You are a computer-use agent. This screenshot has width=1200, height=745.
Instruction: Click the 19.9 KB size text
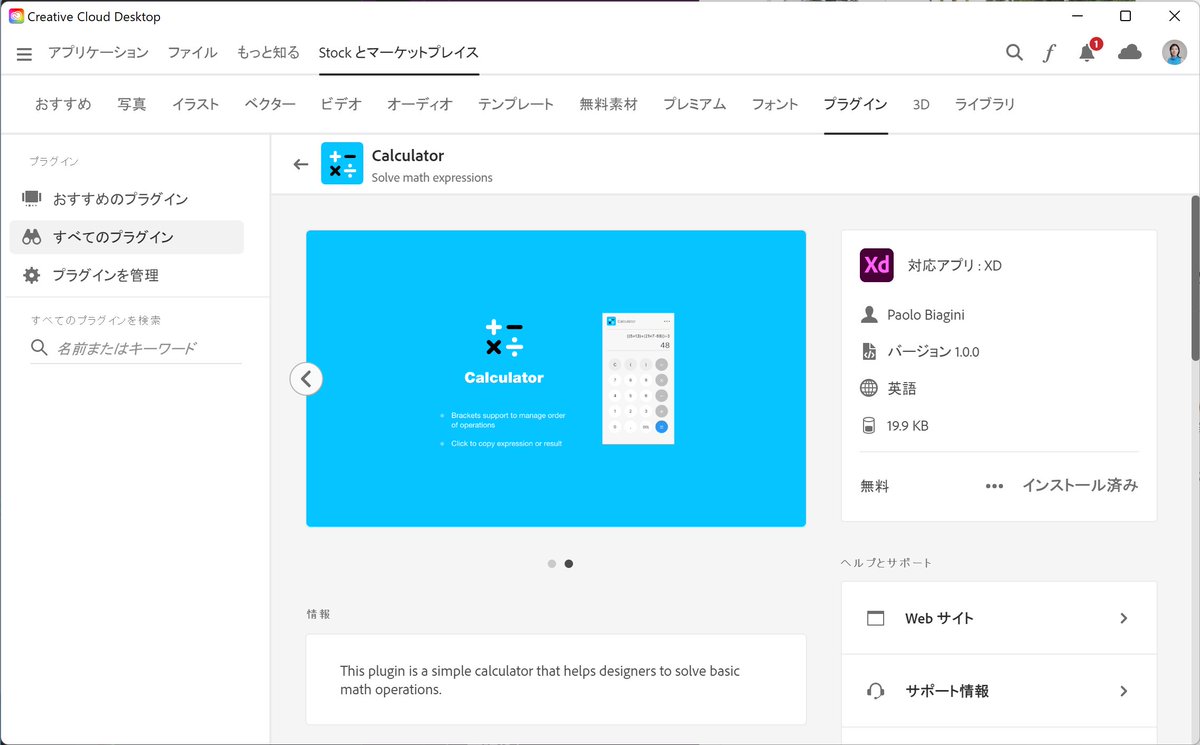(908, 425)
